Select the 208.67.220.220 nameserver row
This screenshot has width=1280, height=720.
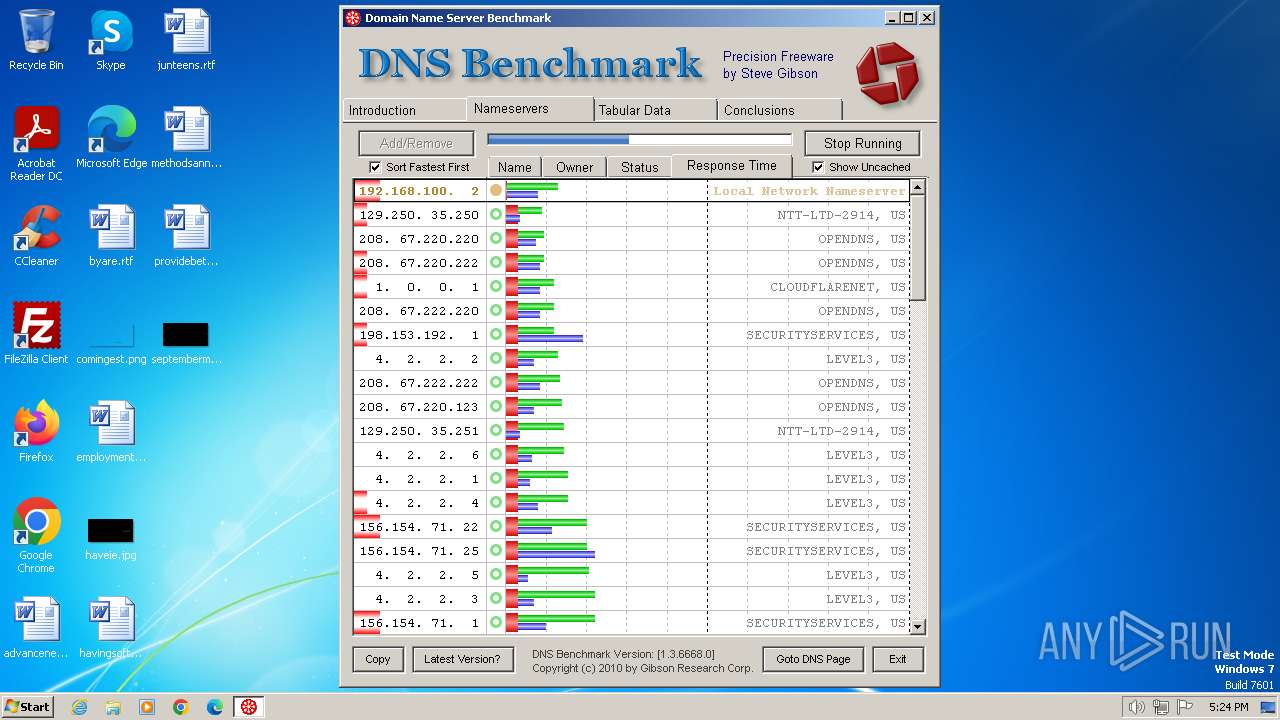631,239
